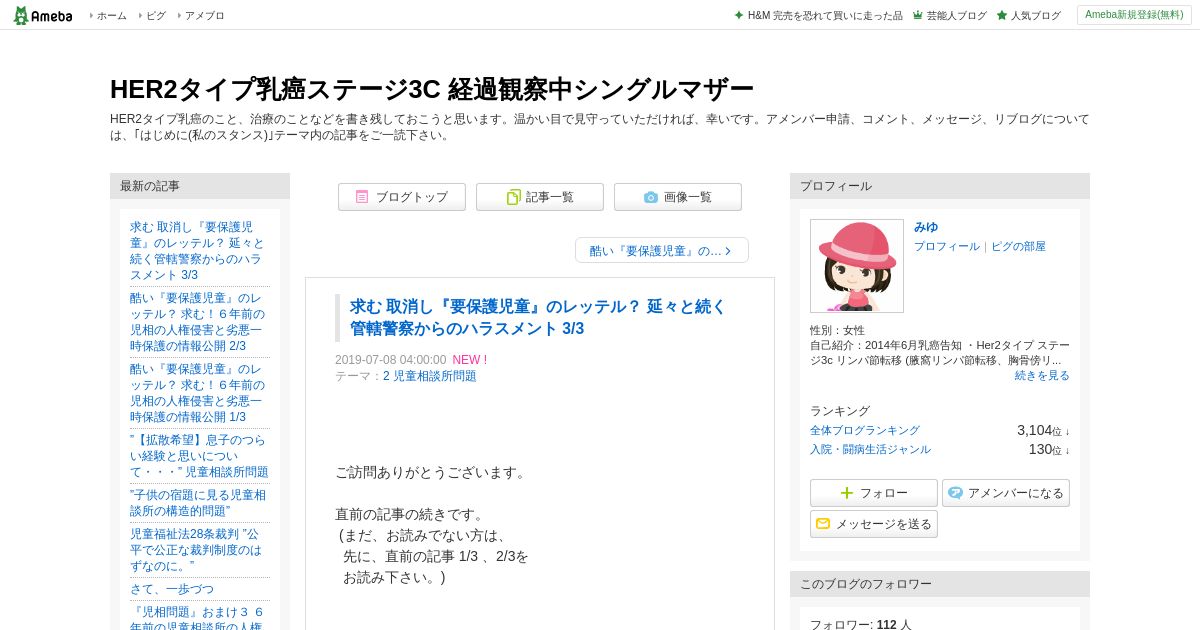Image resolution: width=1200 pixels, height=630 pixels.
Task: Go to 記事一覧 tab
Action: (540, 197)
